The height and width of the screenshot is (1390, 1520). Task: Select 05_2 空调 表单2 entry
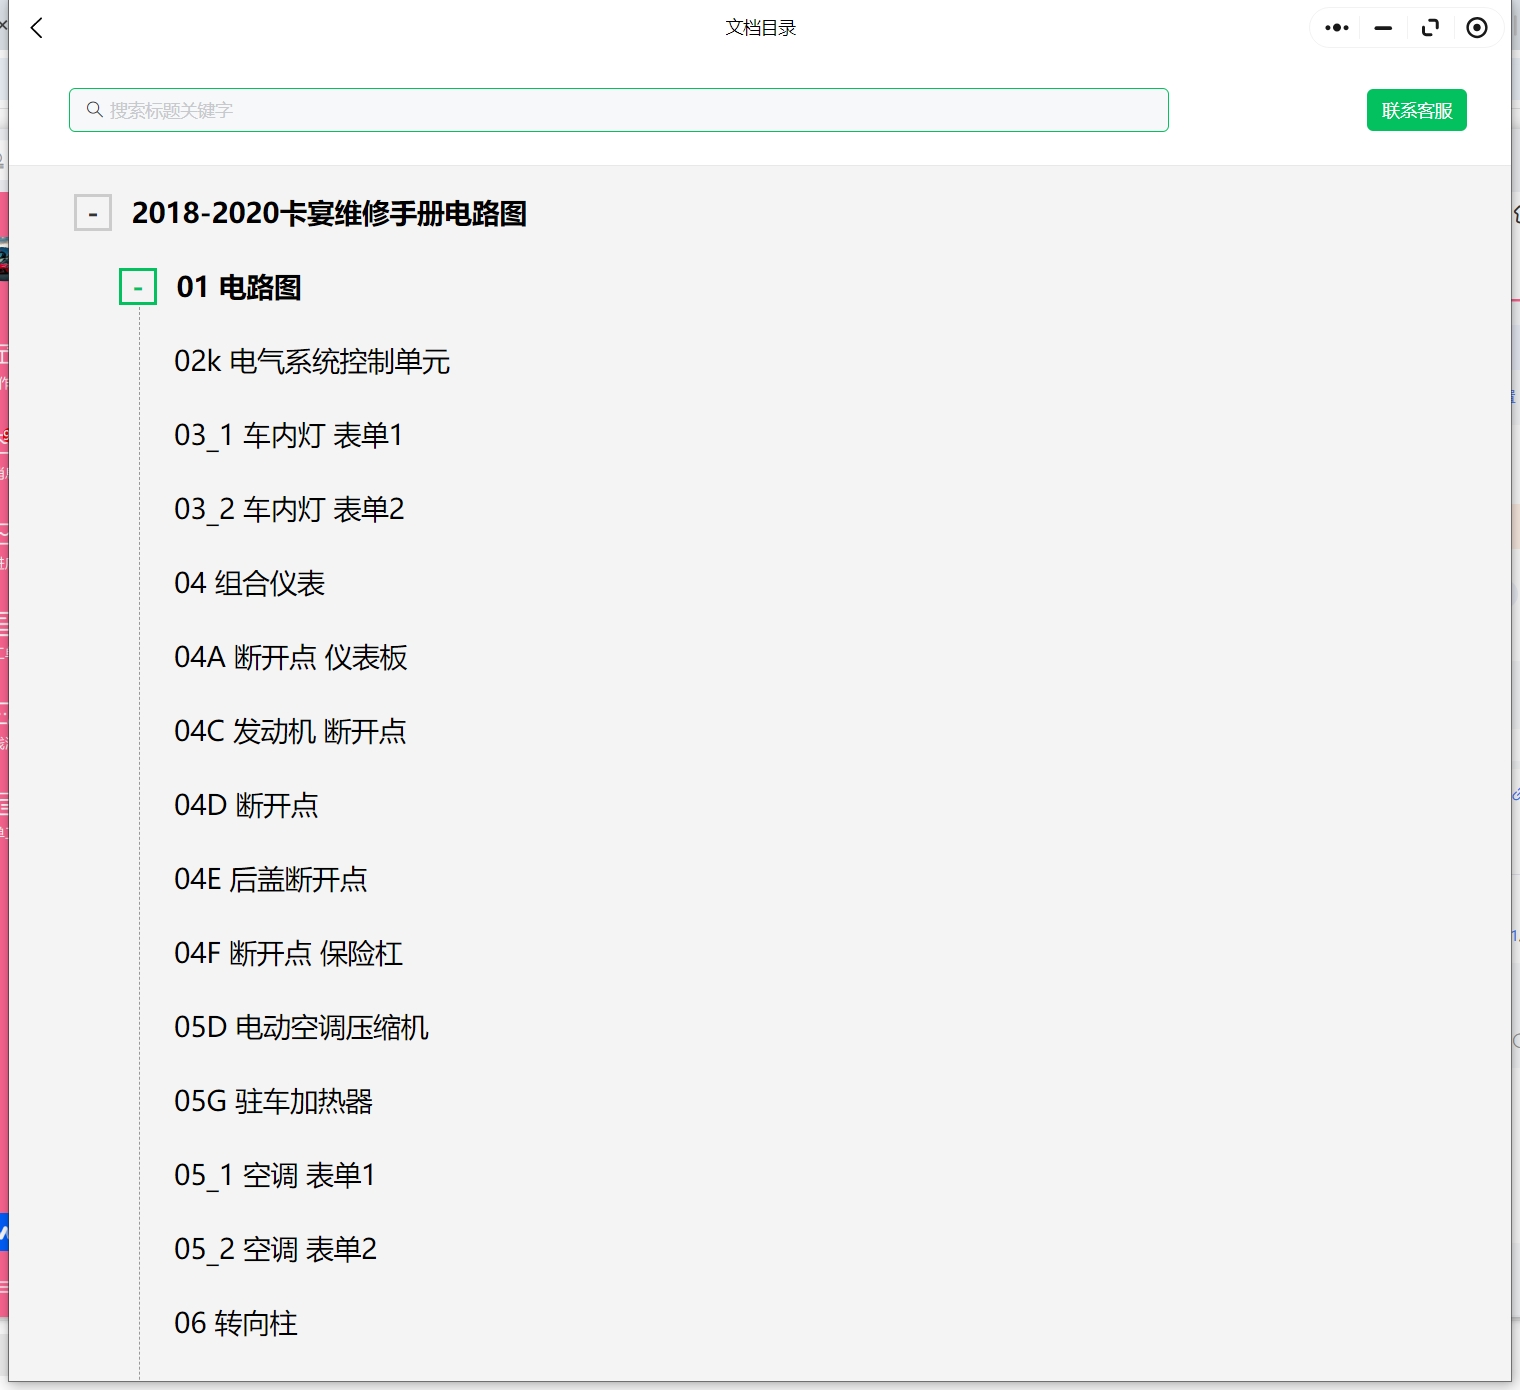coord(275,1249)
